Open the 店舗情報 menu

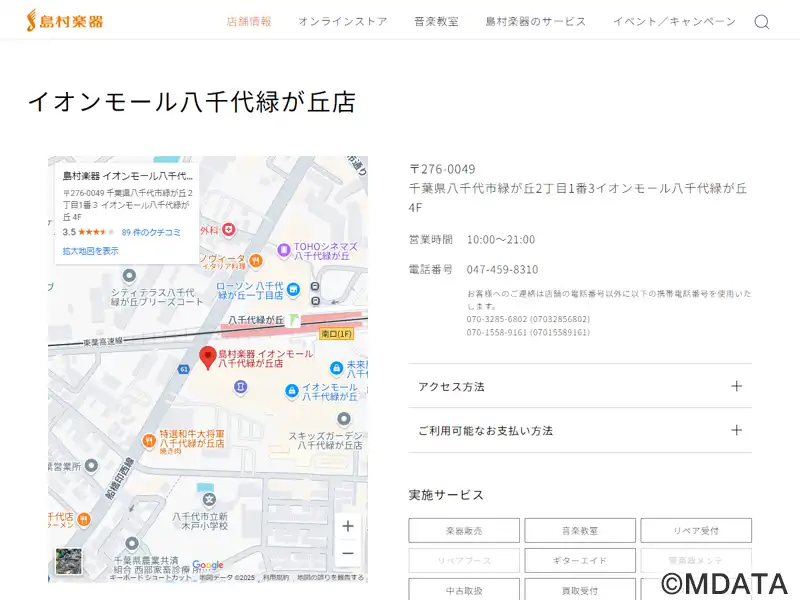249,21
